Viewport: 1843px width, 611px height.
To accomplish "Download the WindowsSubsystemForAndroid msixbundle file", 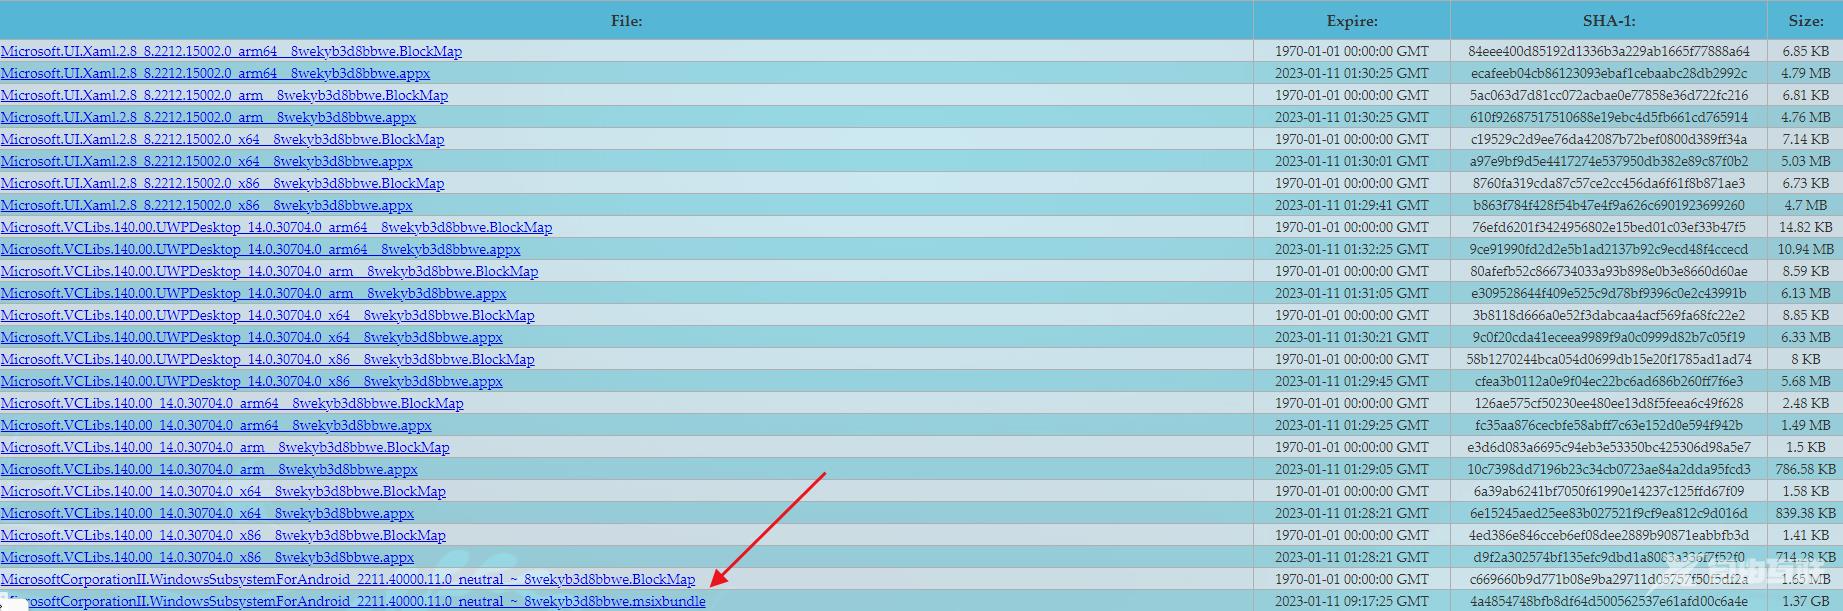I will coord(353,601).
